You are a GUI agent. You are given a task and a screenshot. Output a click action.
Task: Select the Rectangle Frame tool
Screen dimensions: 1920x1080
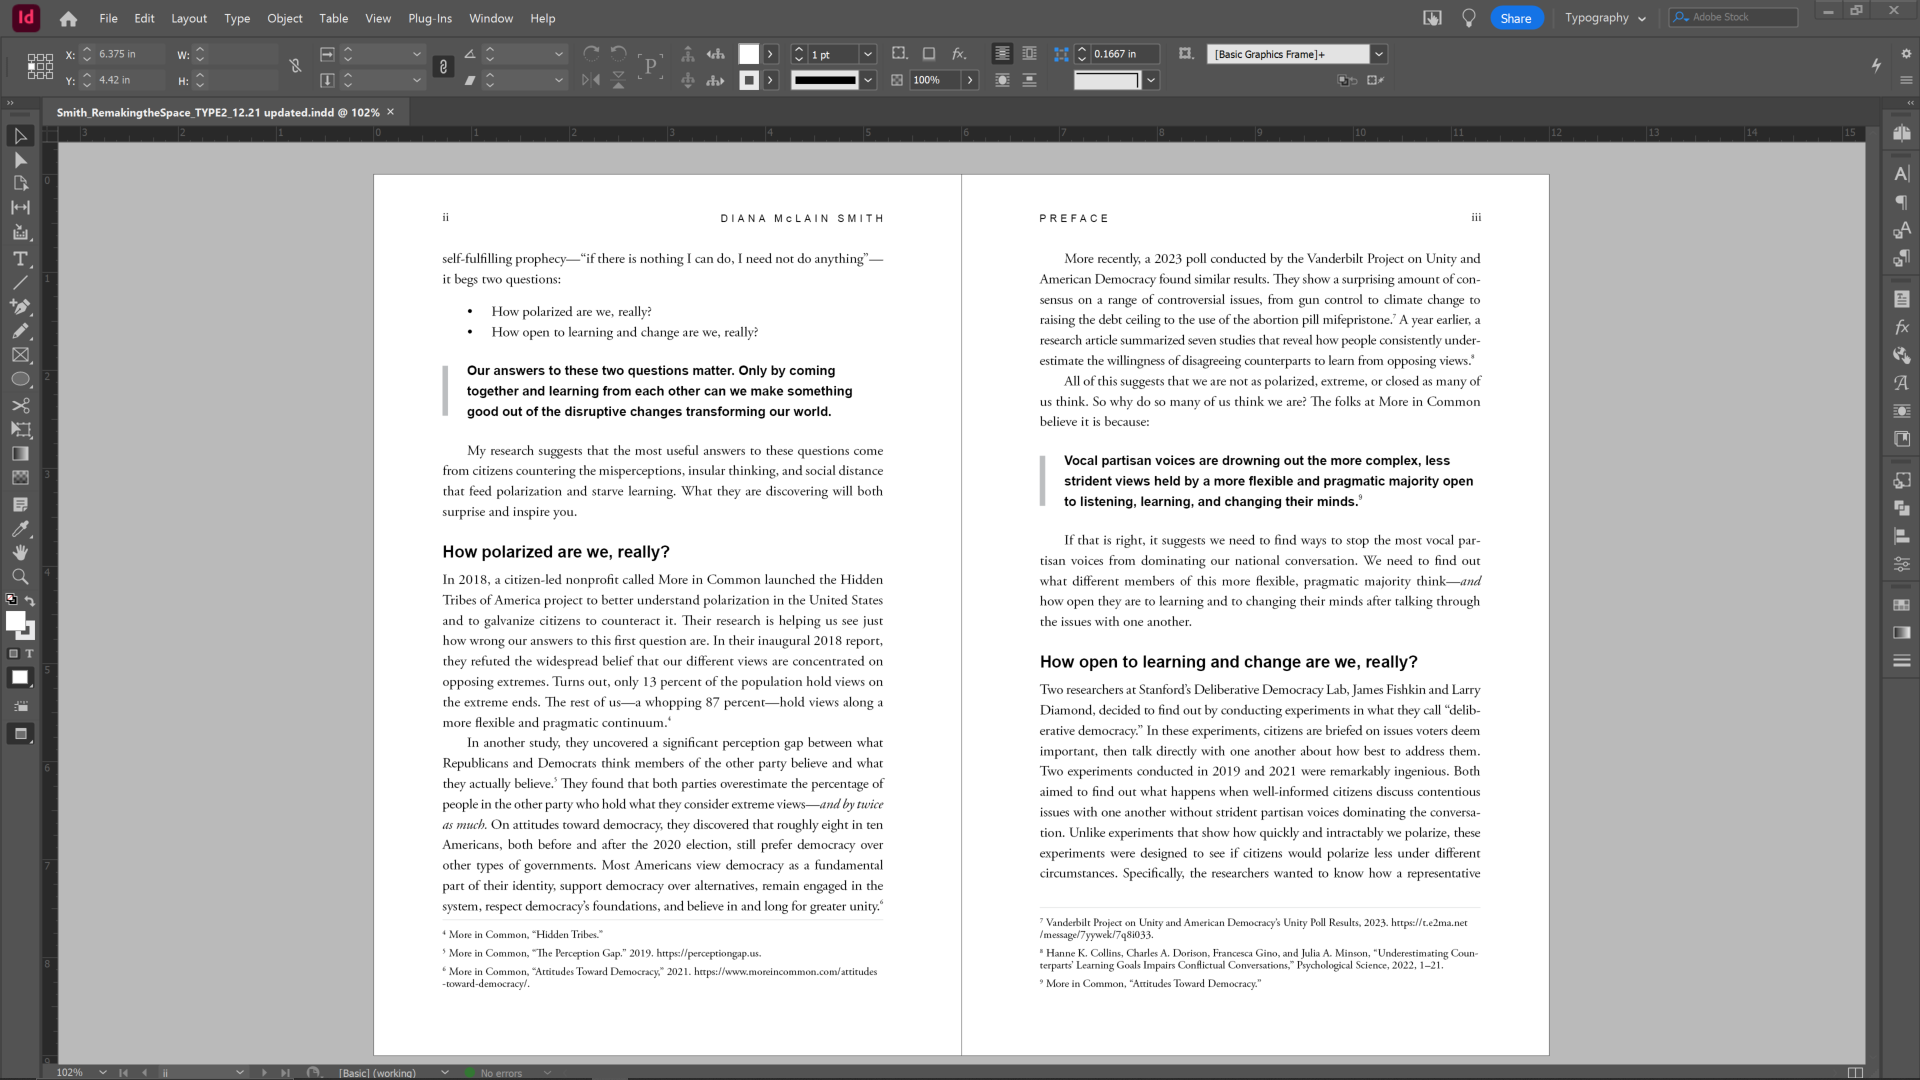tap(20, 355)
